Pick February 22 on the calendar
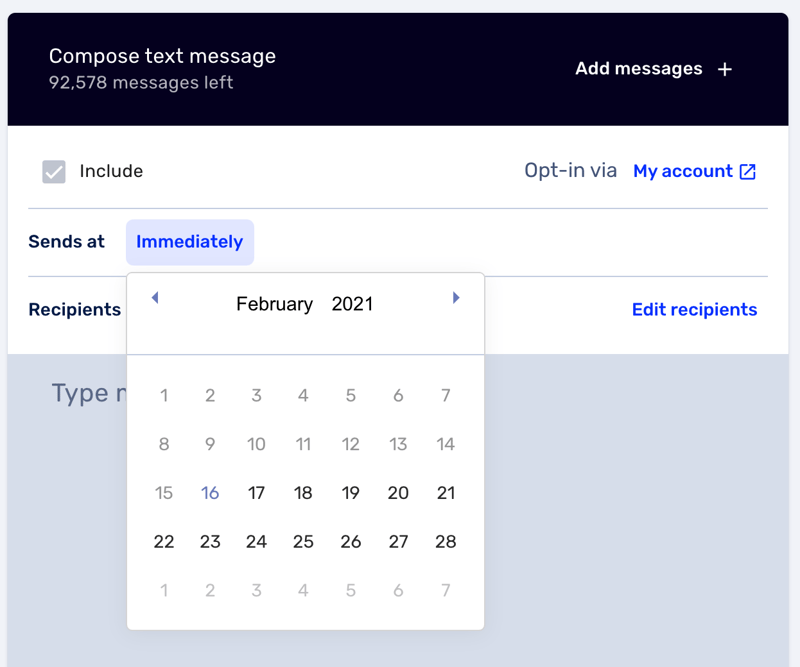800x667 pixels. 164,541
